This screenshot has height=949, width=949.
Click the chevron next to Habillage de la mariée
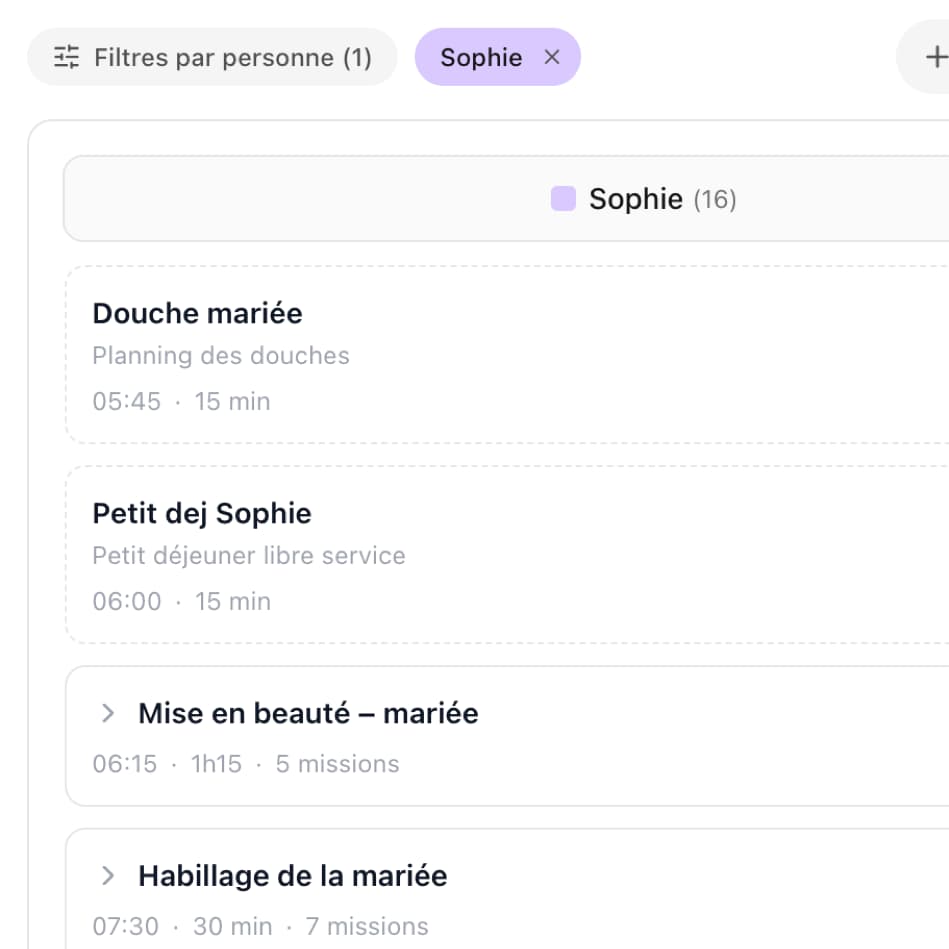point(107,875)
